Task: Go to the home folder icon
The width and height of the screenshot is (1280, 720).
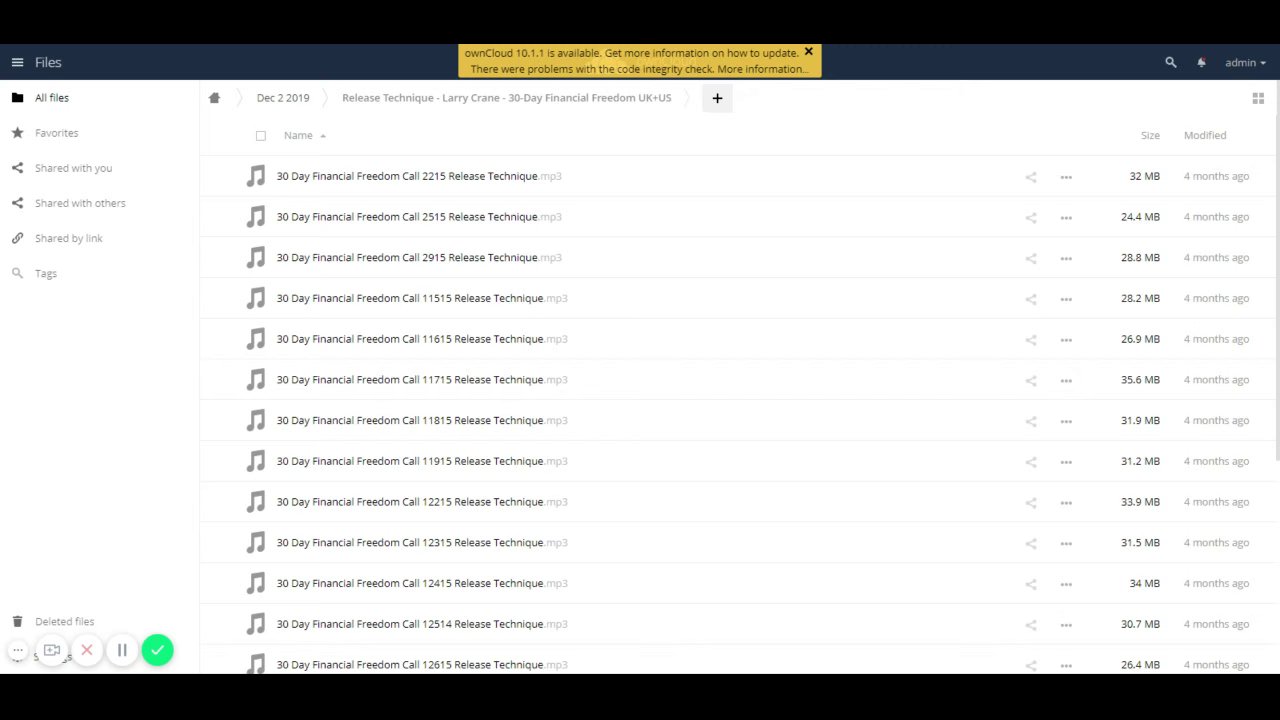Action: point(214,98)
